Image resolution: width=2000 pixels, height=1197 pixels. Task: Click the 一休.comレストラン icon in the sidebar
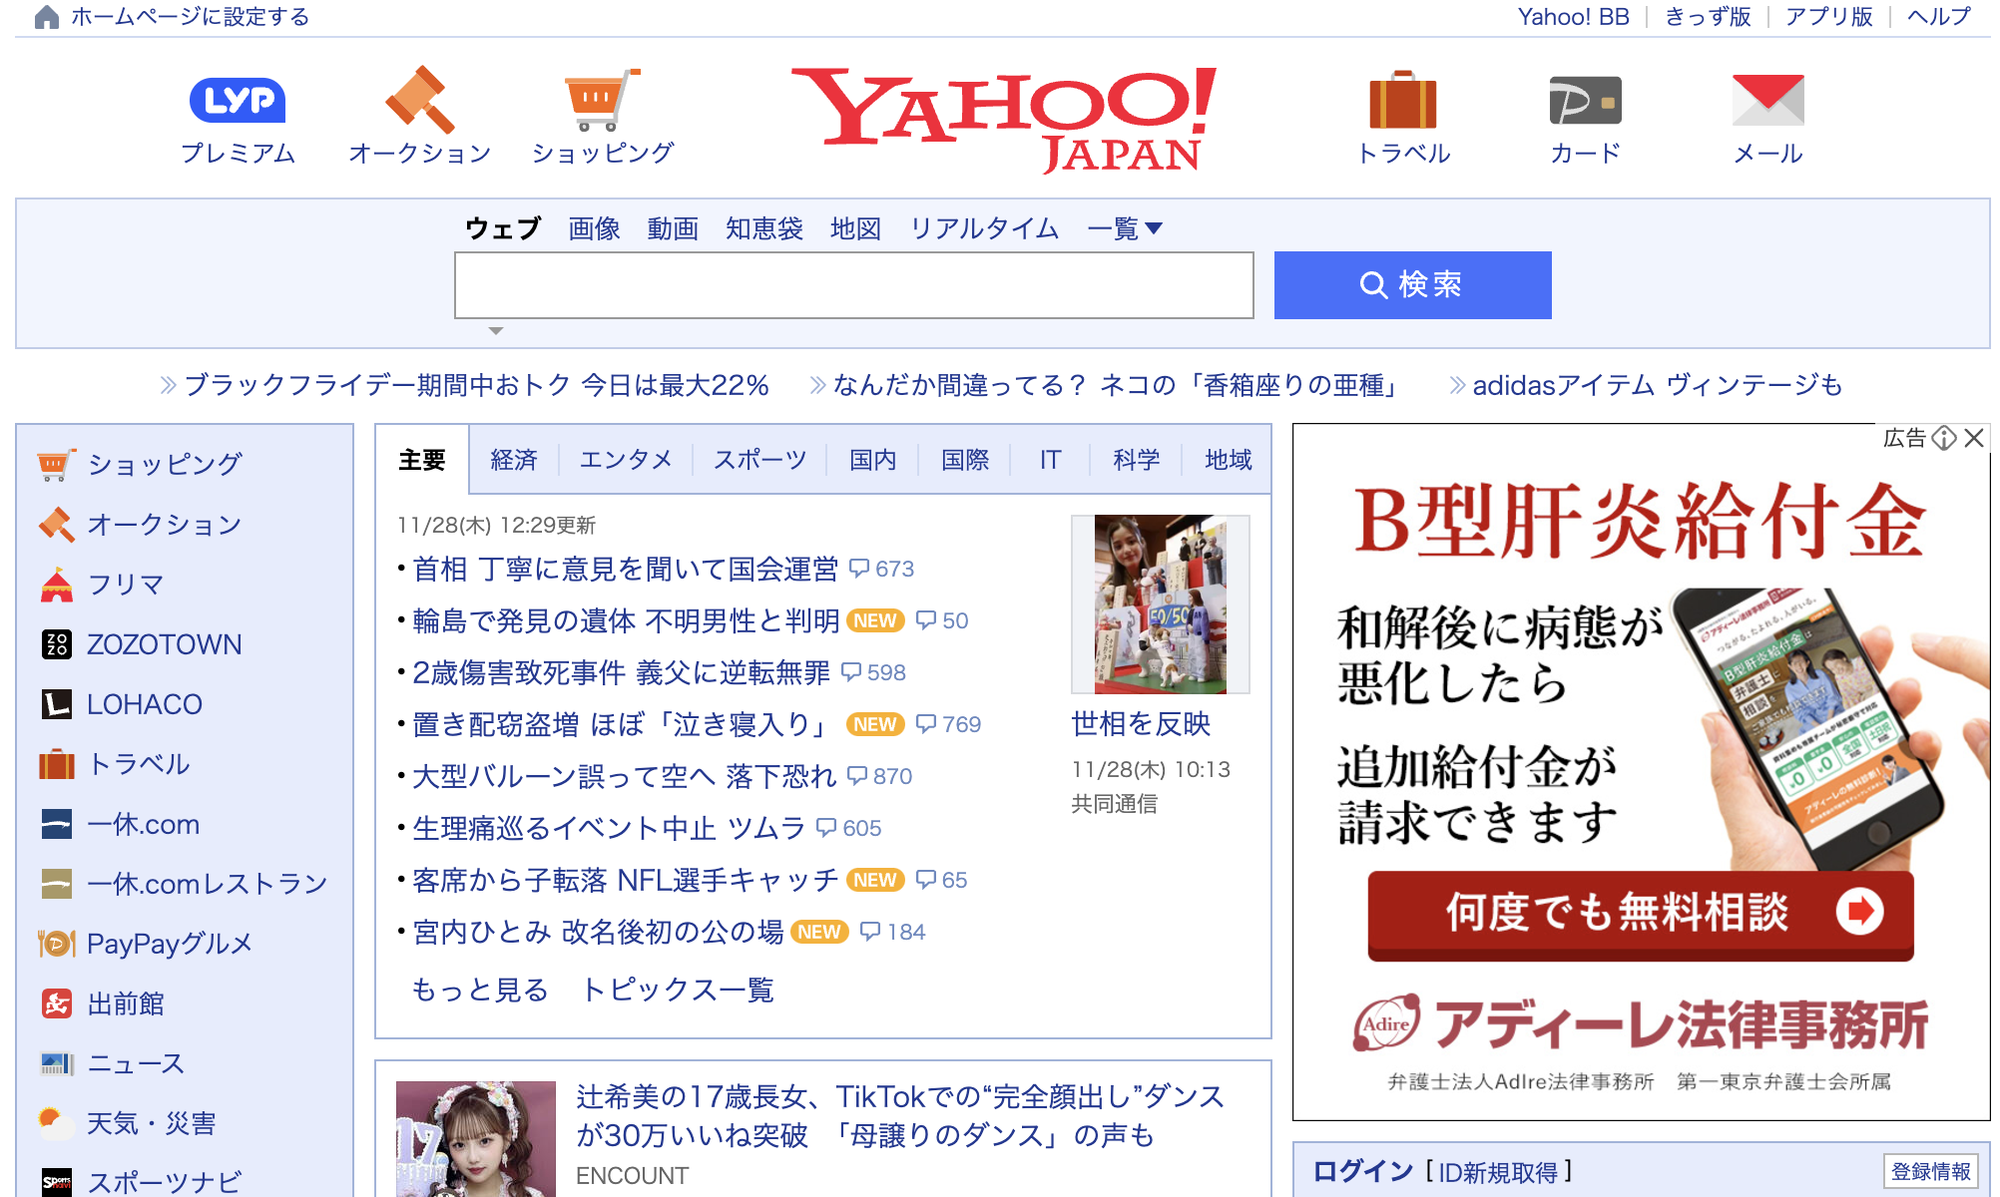56,884
